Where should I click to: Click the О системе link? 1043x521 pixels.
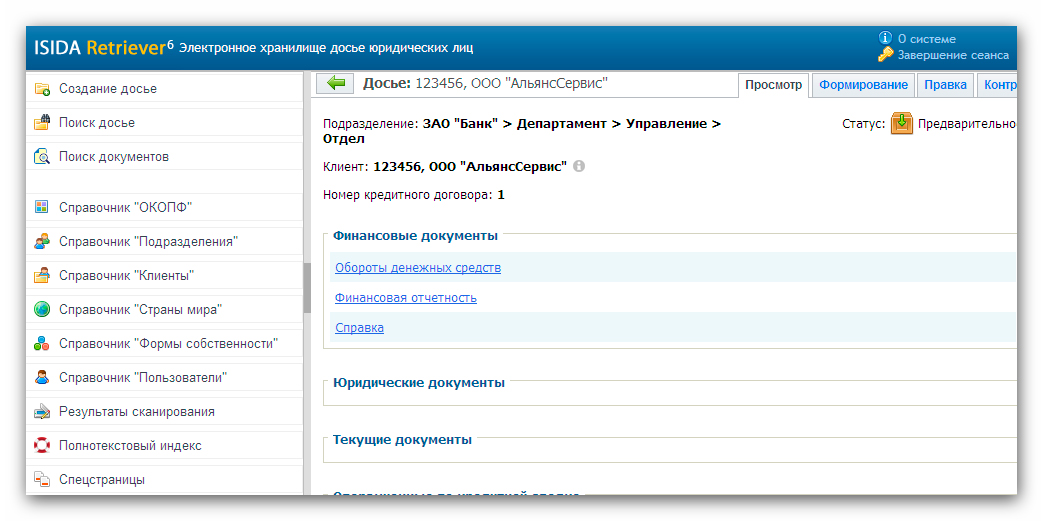927,39
